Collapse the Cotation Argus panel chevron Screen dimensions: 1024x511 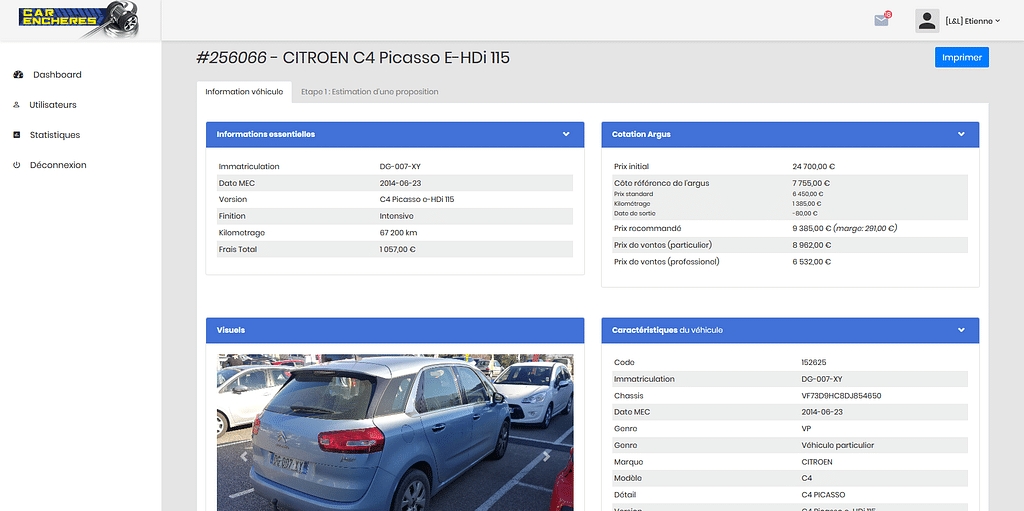[x=961, y=134]
